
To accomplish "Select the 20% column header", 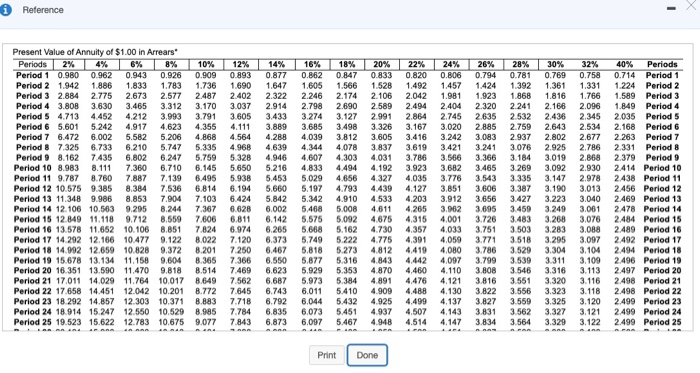I will point(382,65).
